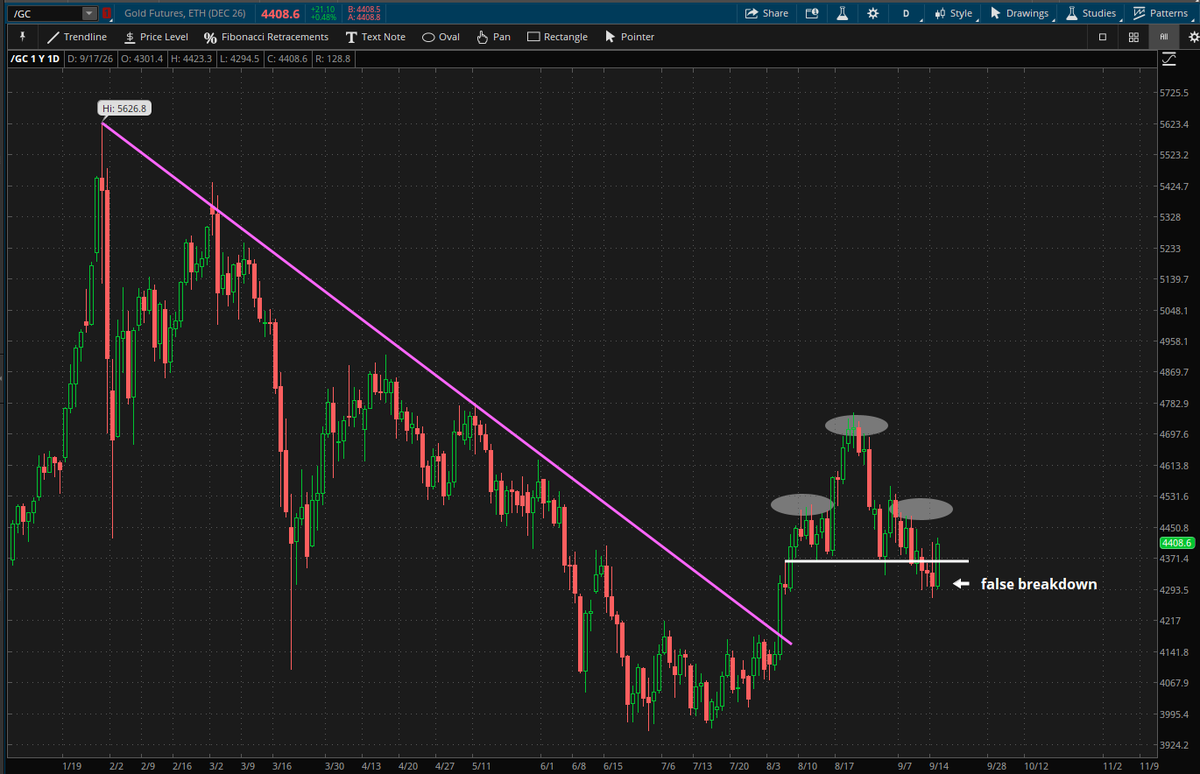Open the Drawings dropdown menu
Image resolution: width=1200 pixels, height=774 pixels.
pos(1019,13)
